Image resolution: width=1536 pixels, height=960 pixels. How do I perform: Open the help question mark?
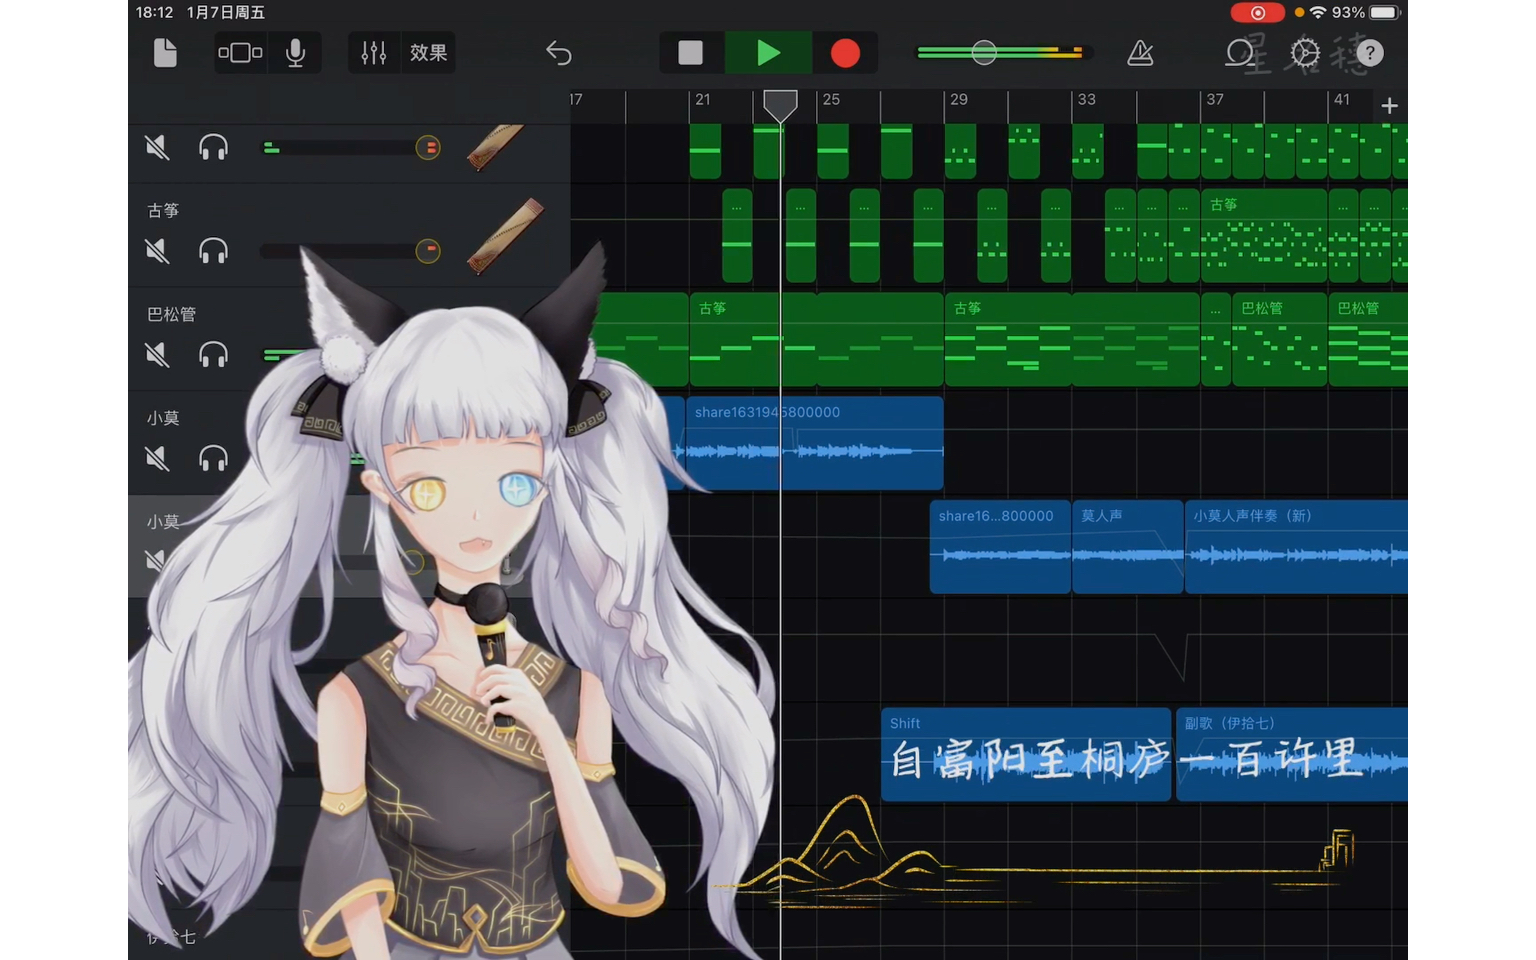1370,53
